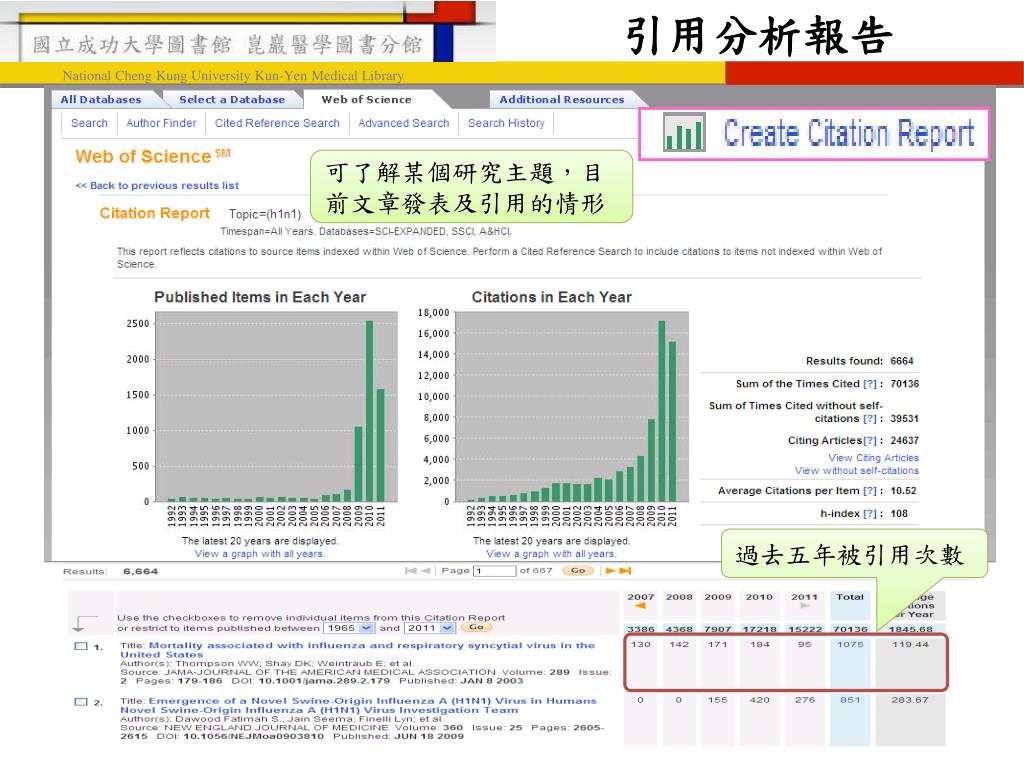Check the box for result 2

point(81,702)
